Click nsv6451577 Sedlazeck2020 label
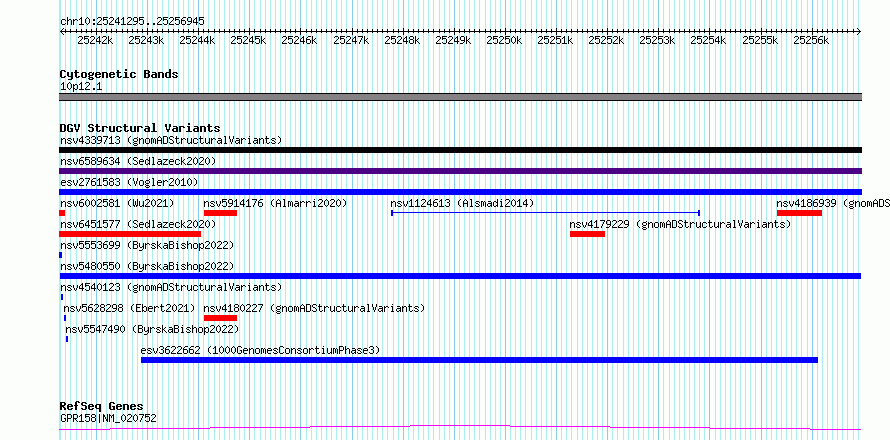This screenshot has height=440, width=890. click(x=138, y=224)
